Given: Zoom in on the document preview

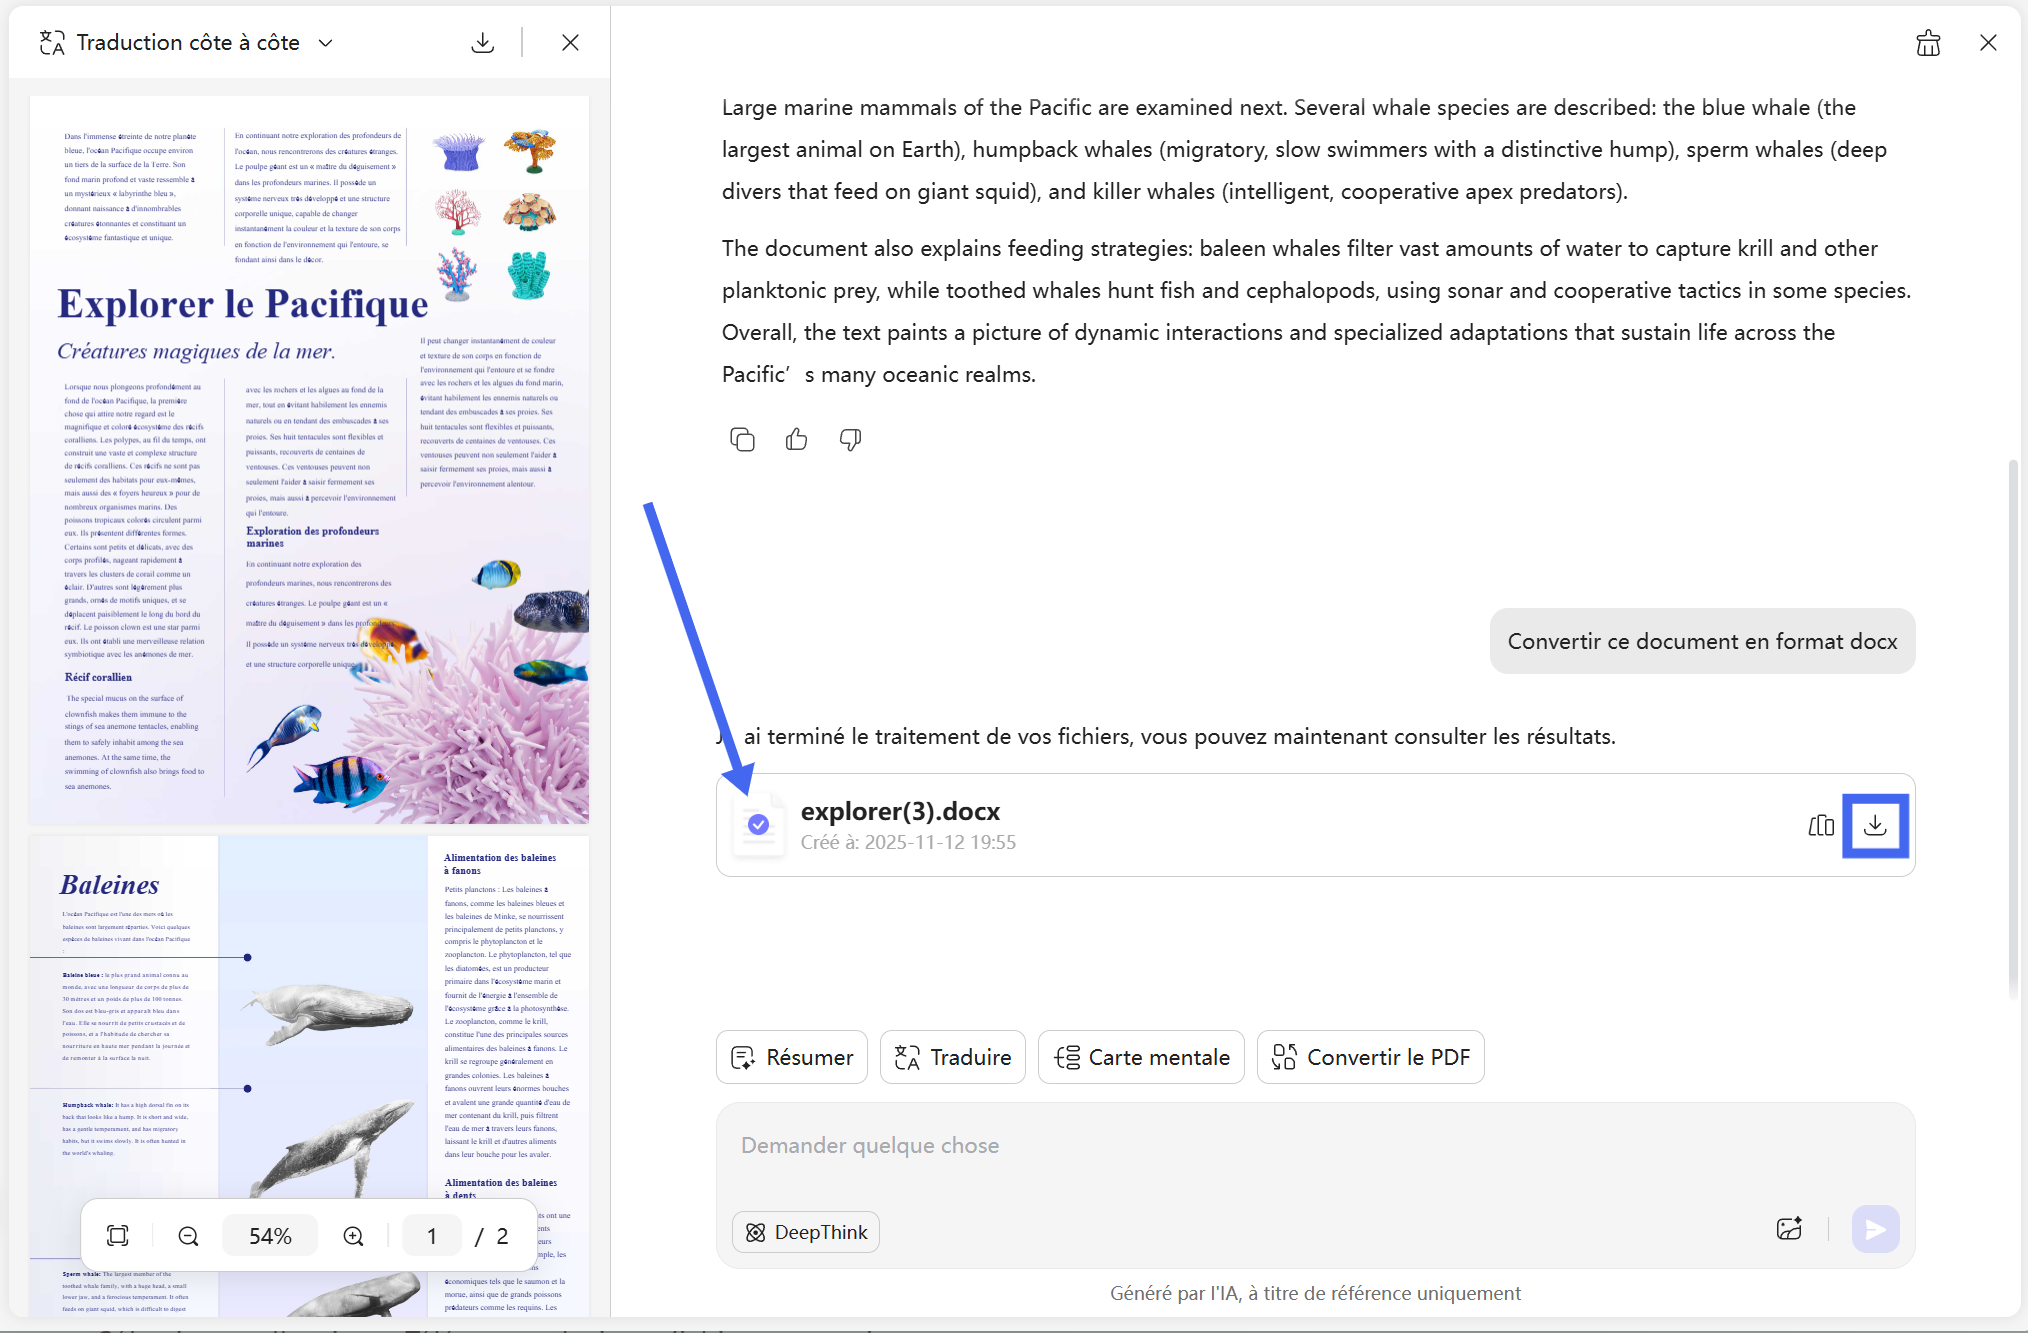Looking at the screenshot, I should point(353,1236).
